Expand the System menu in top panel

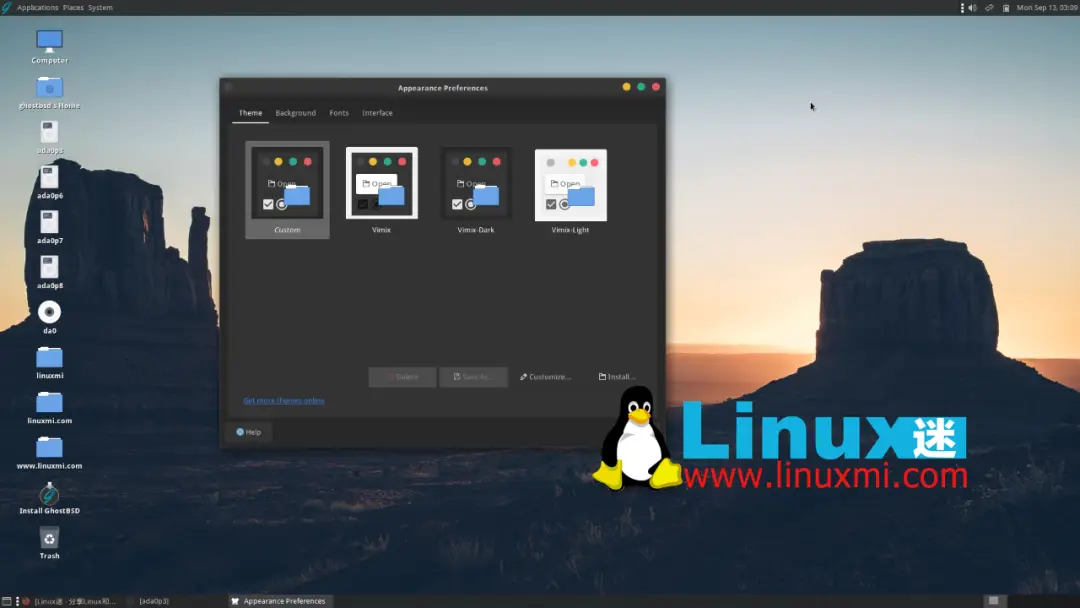(100, 8)
